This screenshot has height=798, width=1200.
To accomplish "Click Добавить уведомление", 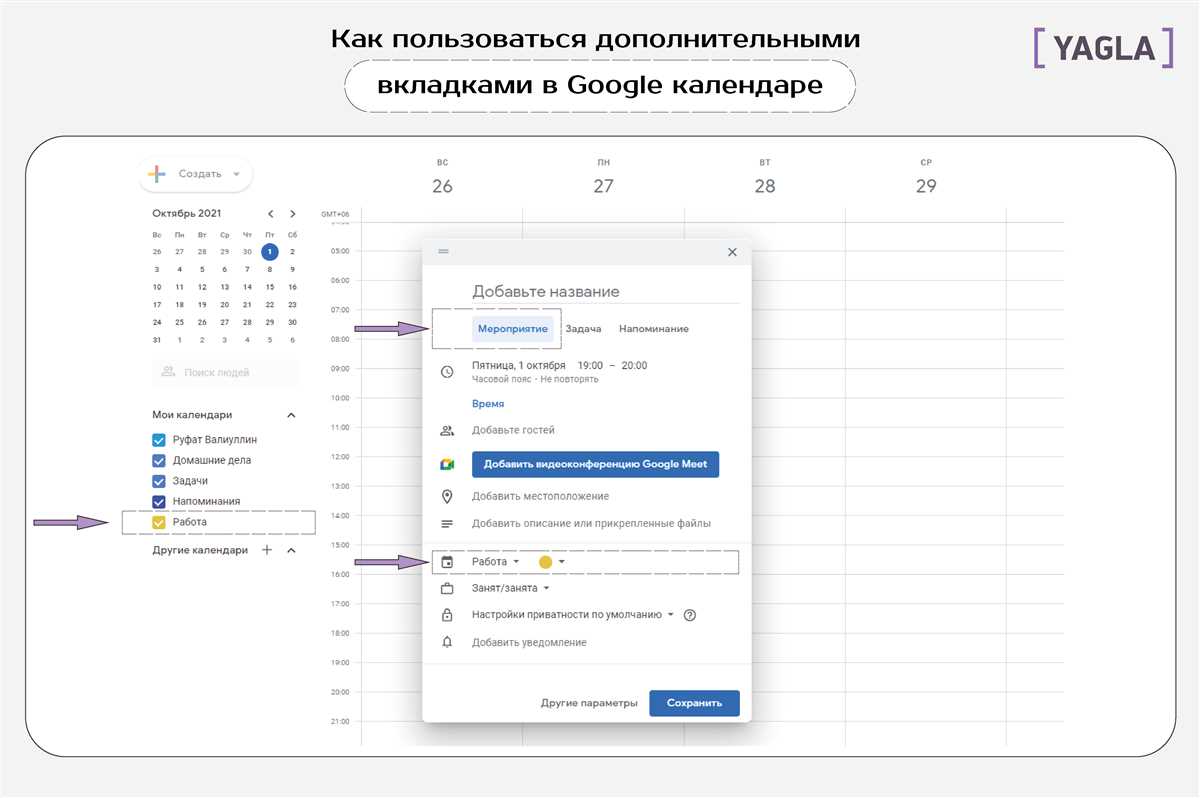I will click(529, 643).
